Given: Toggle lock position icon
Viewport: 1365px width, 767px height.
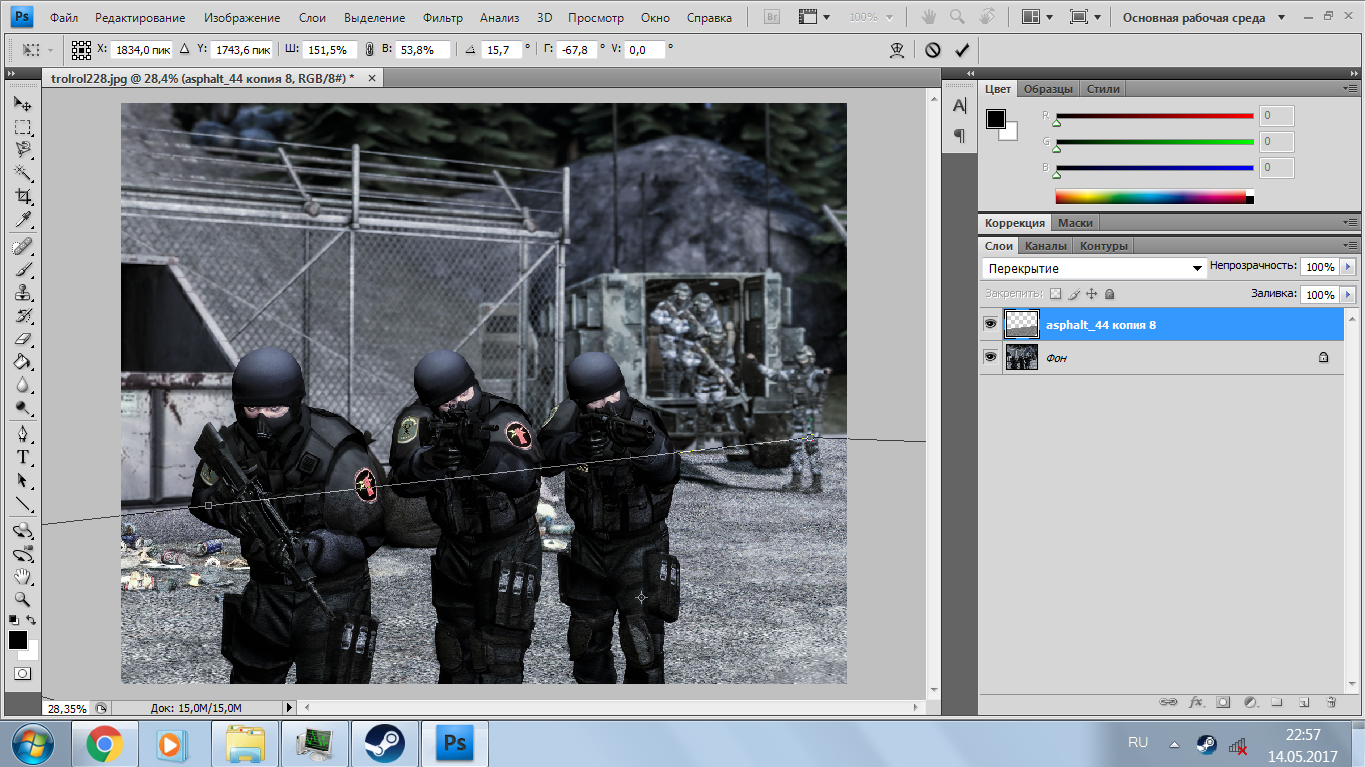Looking at the screenshot, I should (1091, 294).
